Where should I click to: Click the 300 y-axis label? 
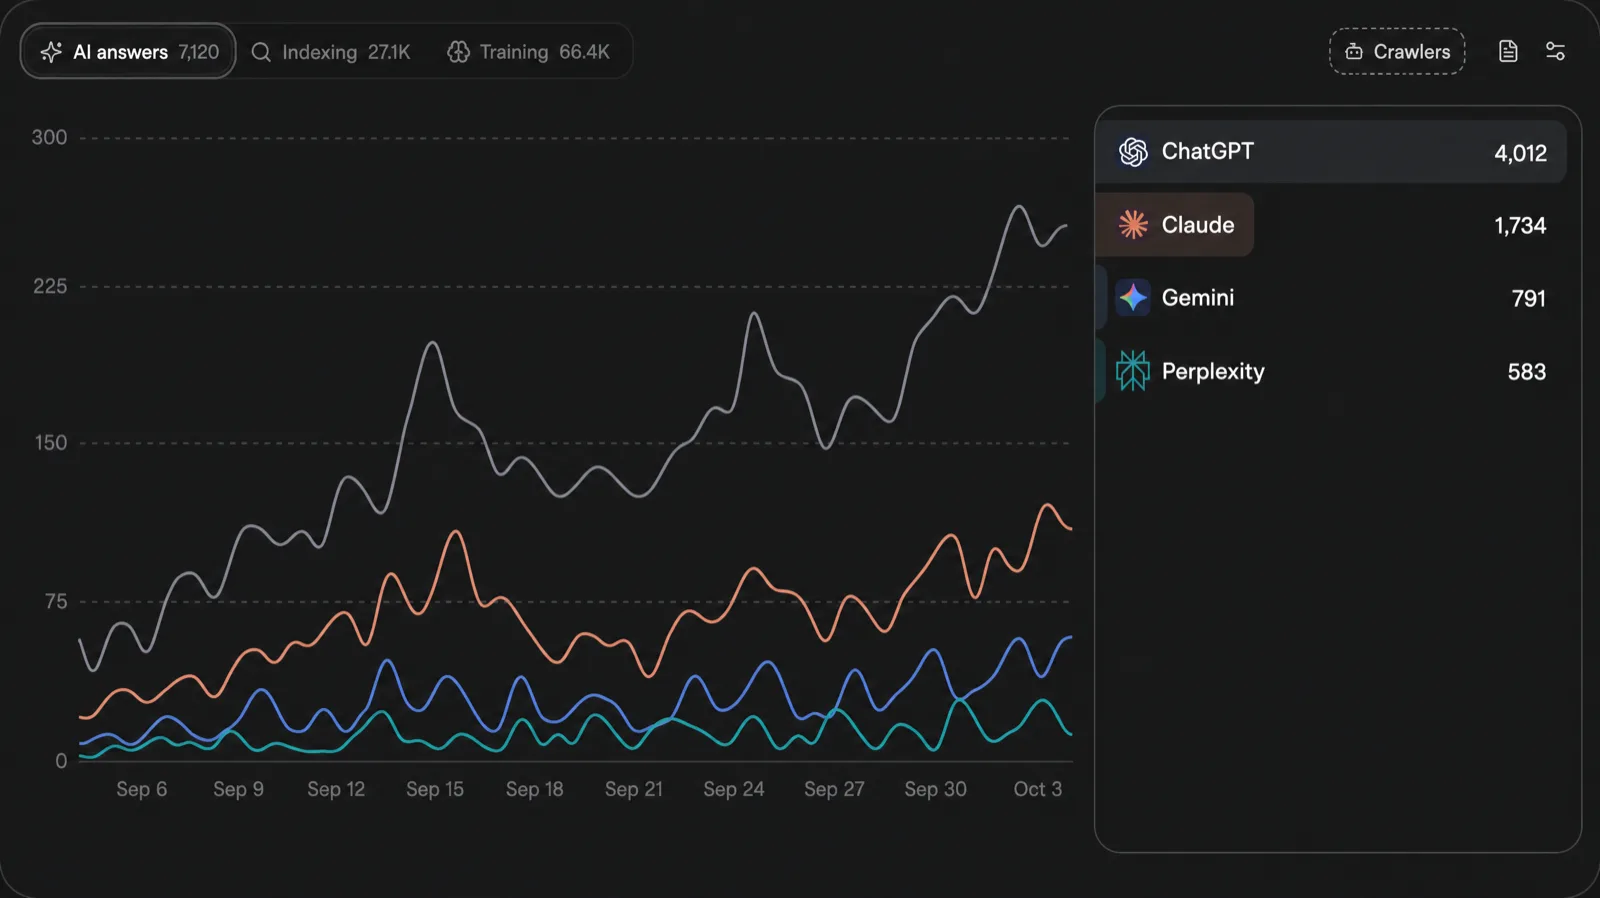50,138
